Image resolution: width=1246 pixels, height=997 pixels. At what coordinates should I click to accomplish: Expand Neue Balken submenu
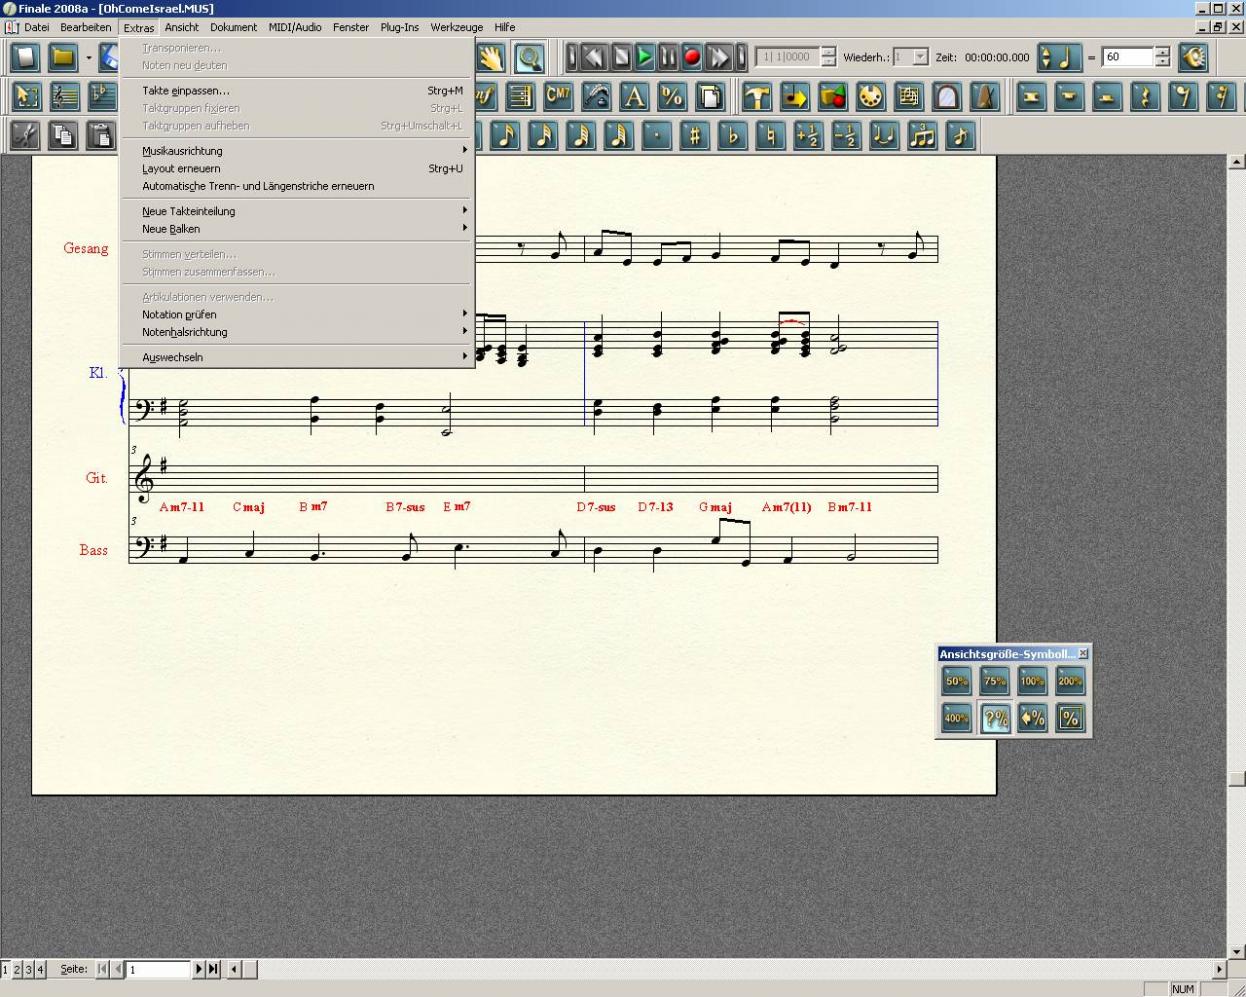(297, 229)
